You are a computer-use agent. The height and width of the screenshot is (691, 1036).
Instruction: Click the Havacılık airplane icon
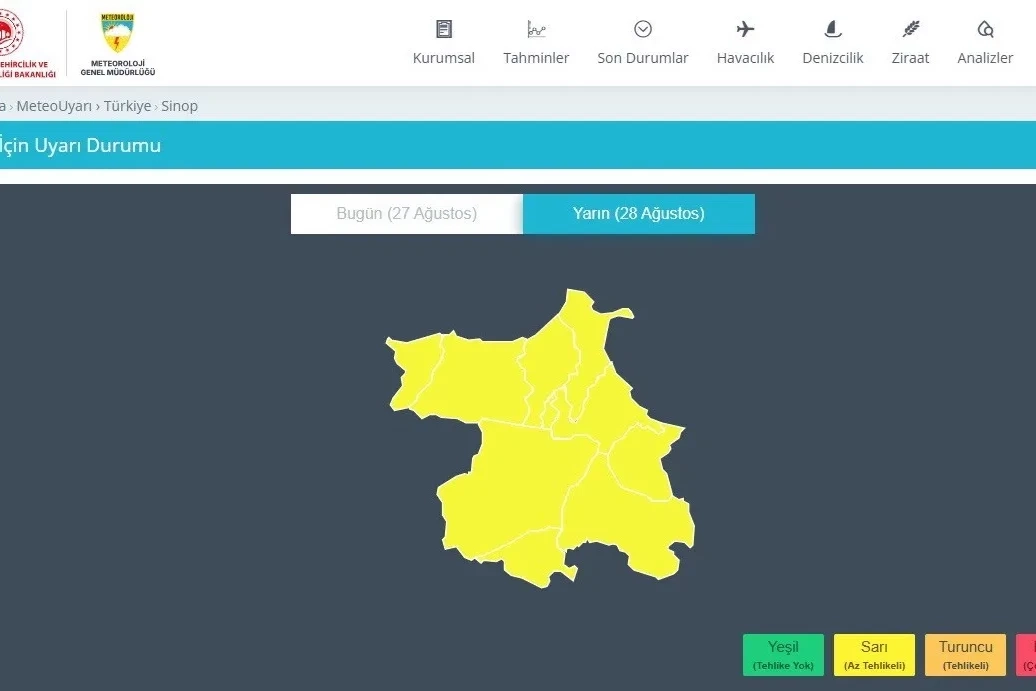pyautogui.click(x=745, y=29)
